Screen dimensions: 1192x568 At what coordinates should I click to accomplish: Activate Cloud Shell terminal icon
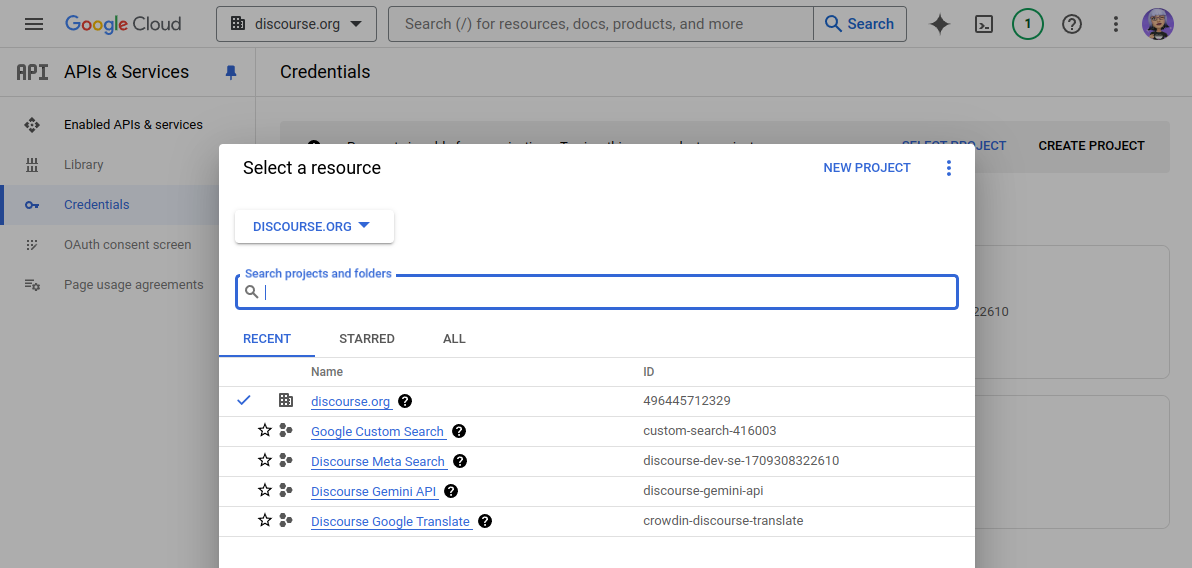984,24
